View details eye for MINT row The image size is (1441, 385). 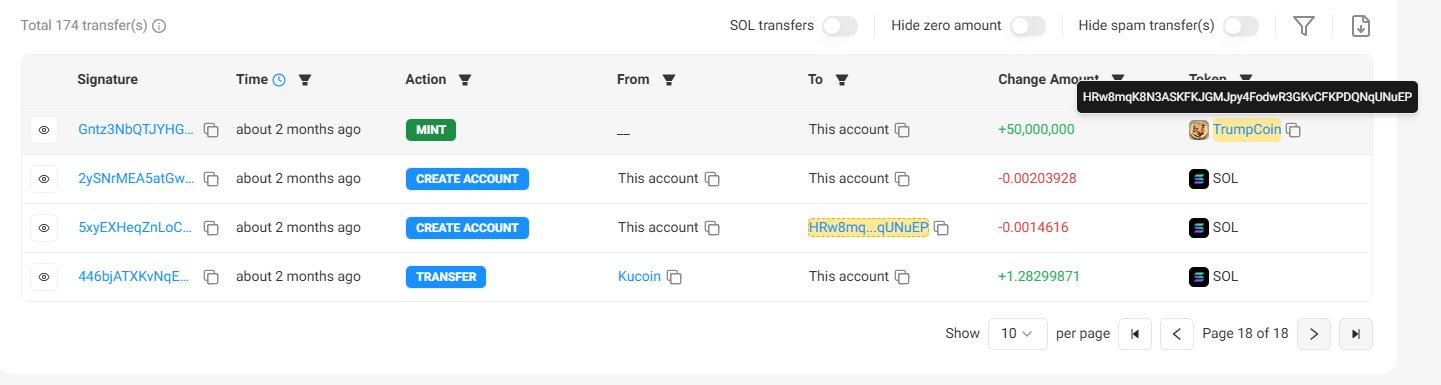tap(44, 130)
